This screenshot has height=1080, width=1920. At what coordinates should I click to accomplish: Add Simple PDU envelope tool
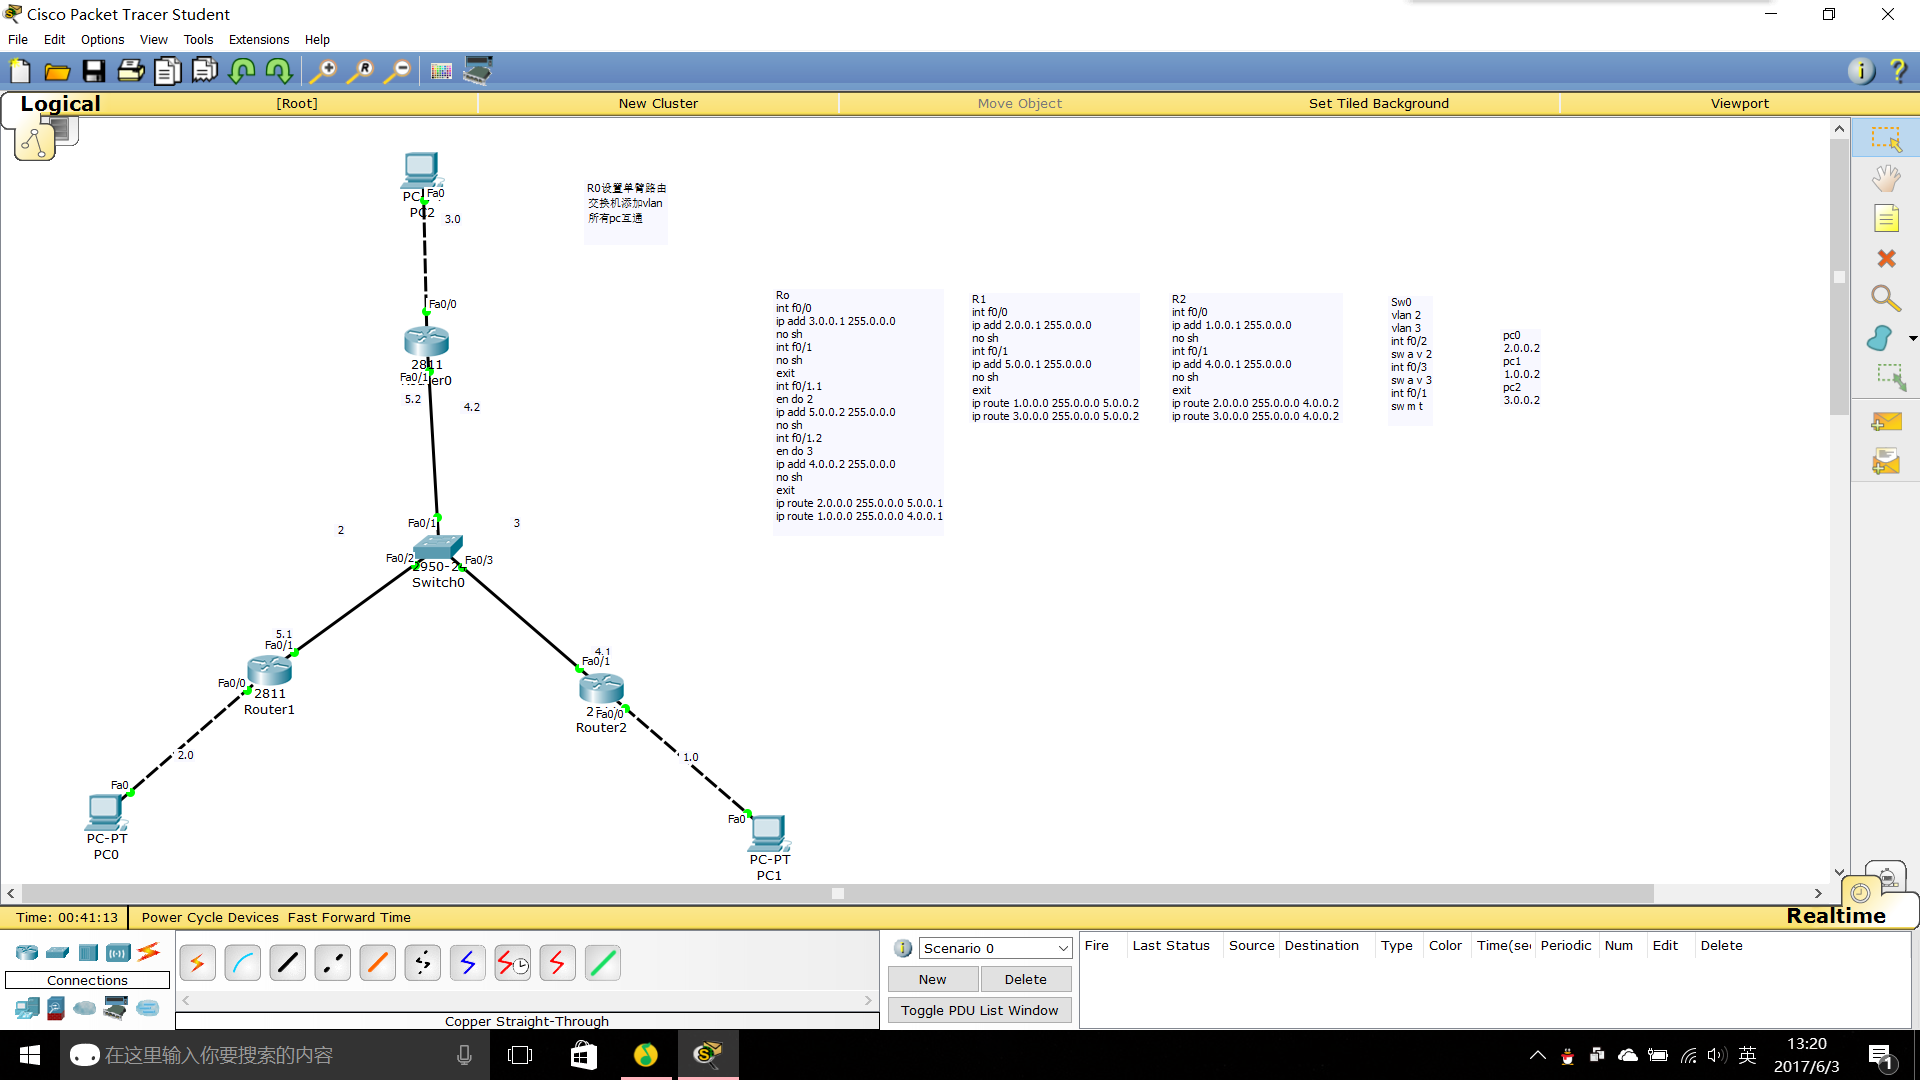tap(1886, 422)
